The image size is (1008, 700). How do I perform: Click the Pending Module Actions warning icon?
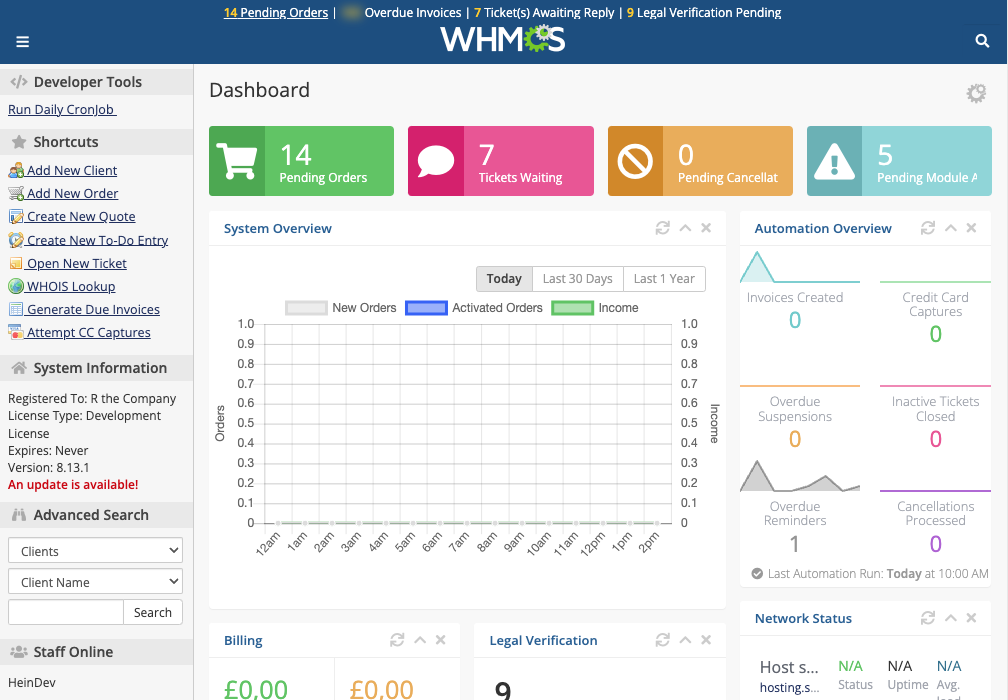click(x=834, y=161)
